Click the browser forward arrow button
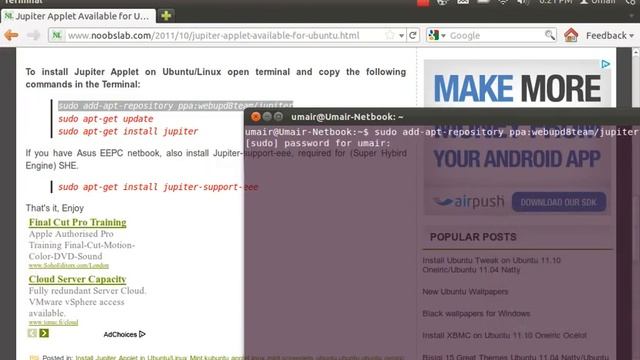Viewport: 640px width, 360px height. click(x=33, y=36)
